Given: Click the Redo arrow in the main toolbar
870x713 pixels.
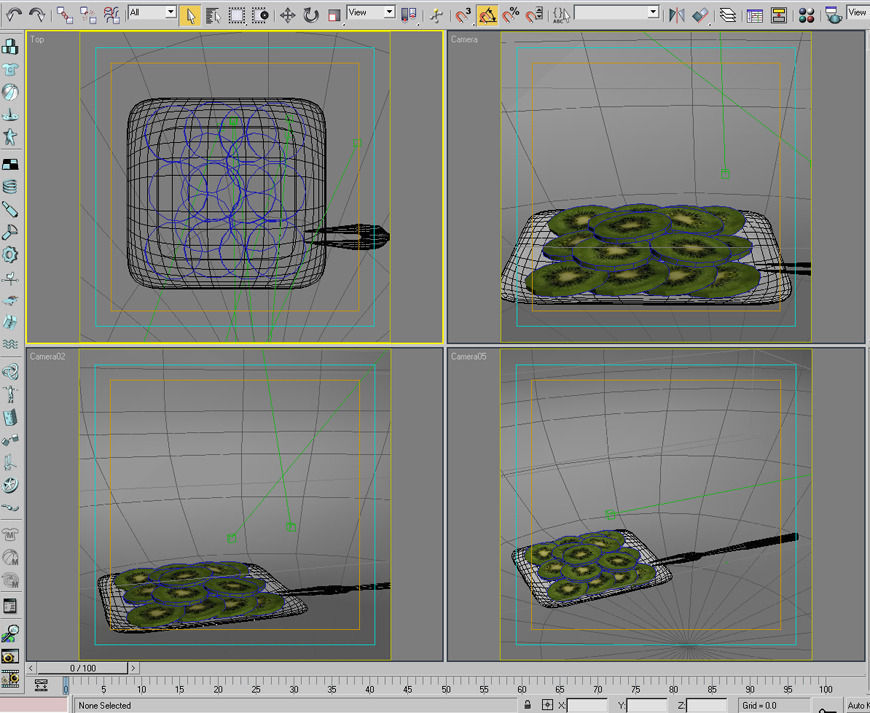Looking at the screenshot, I should pyautogui.click(x=37, y=14).
